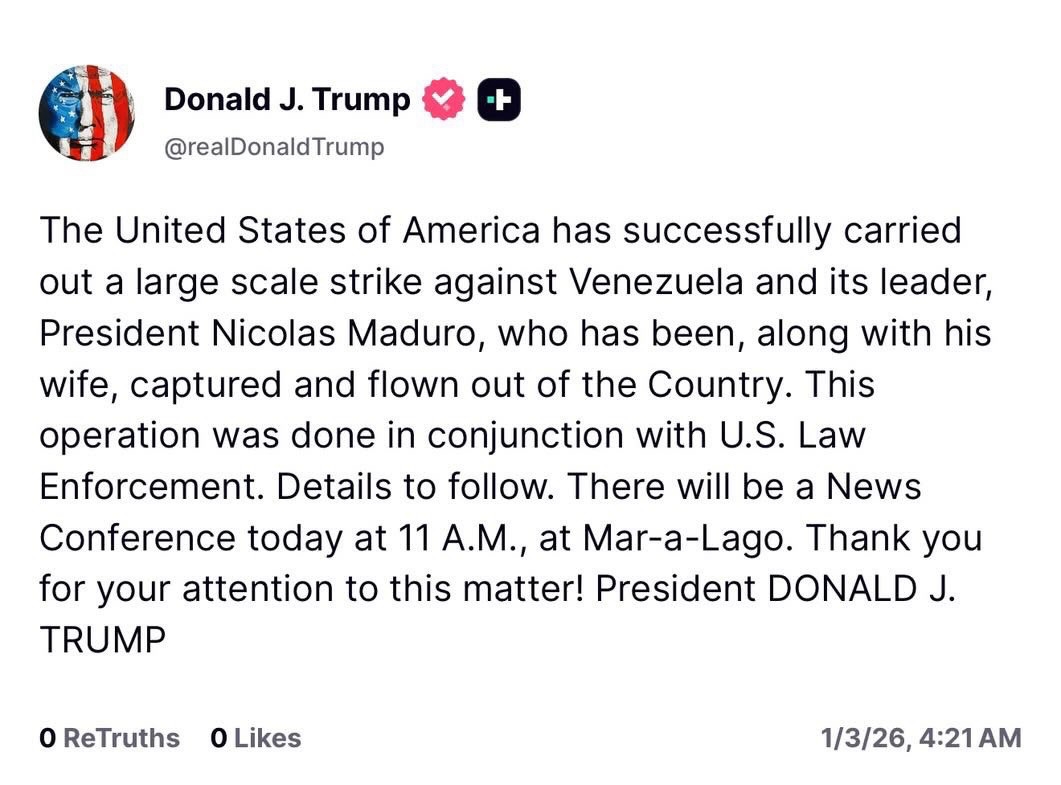
Task: Click the zero count beside Likes
Action: (x=219, y=739)
